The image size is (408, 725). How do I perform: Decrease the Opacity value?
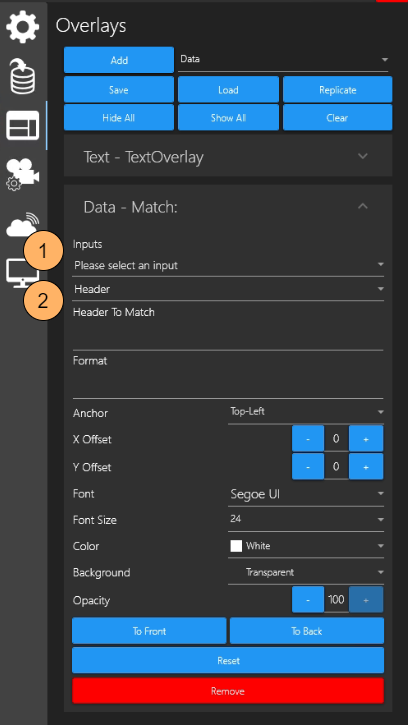(x=308, y=600)
